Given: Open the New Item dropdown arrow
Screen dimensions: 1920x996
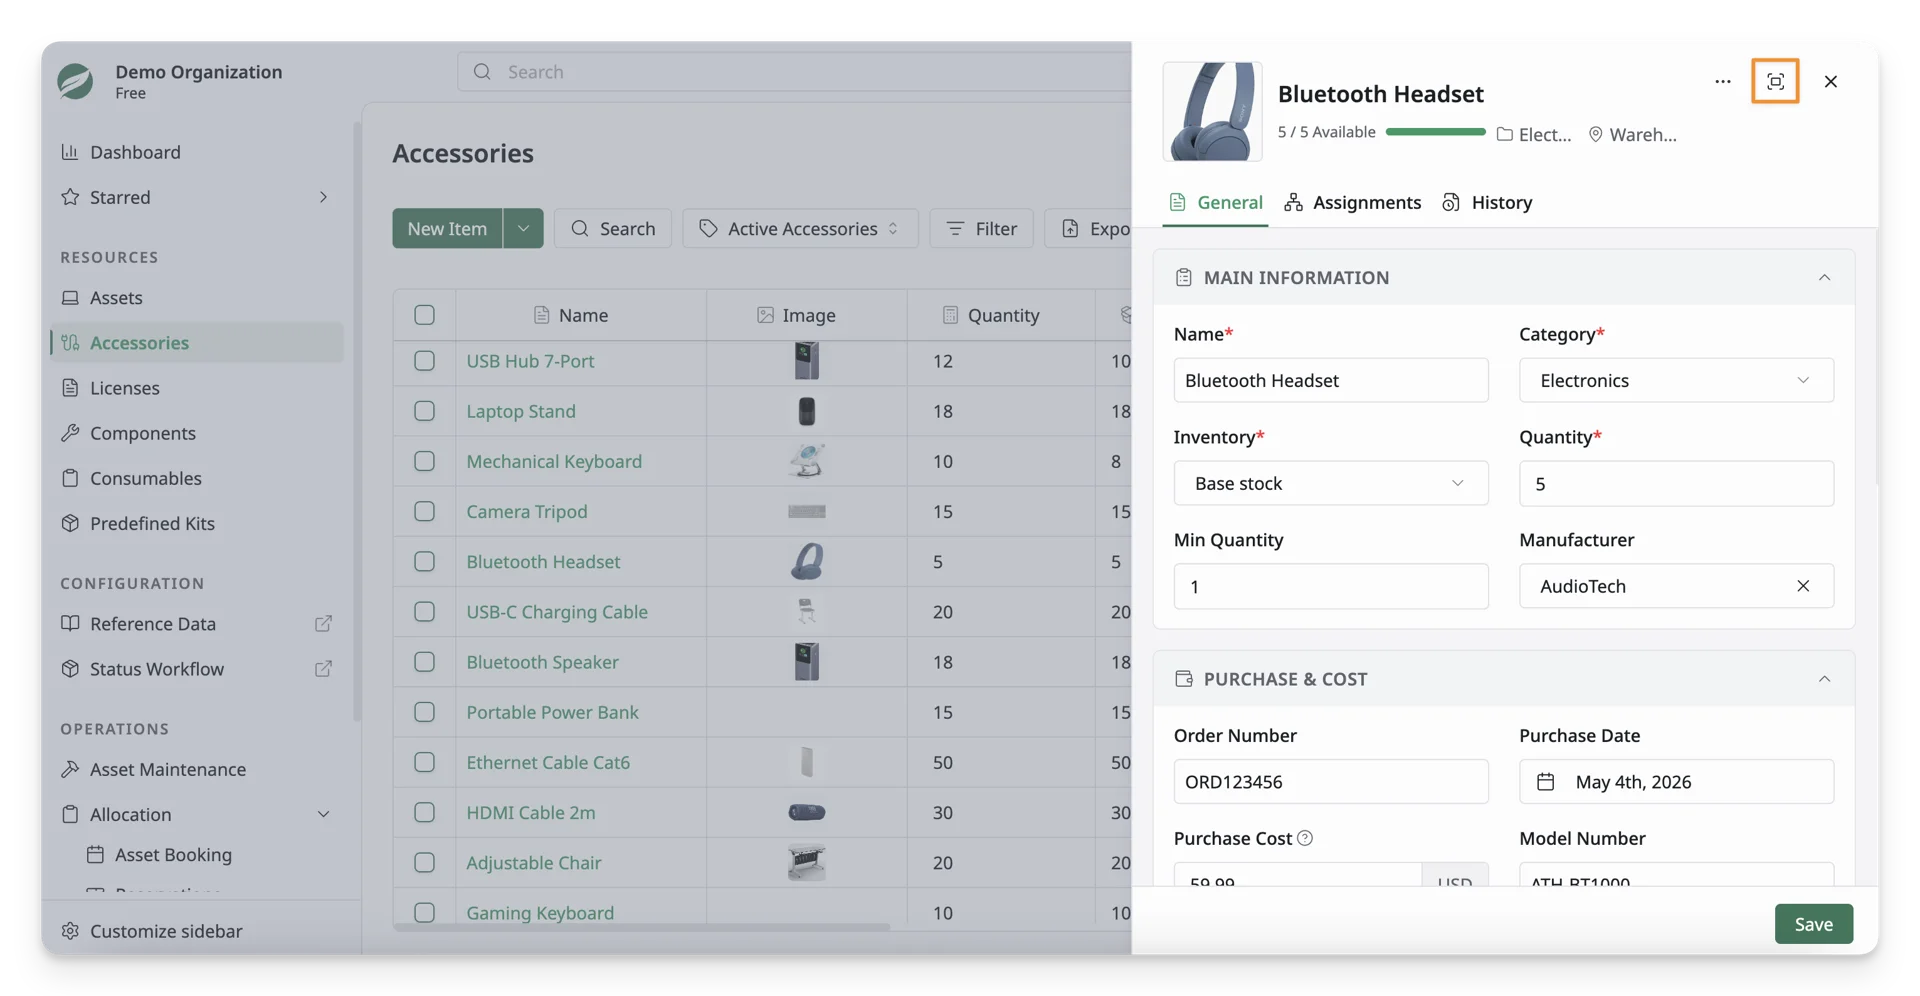Looking at the screenshot, I should 523,228.
